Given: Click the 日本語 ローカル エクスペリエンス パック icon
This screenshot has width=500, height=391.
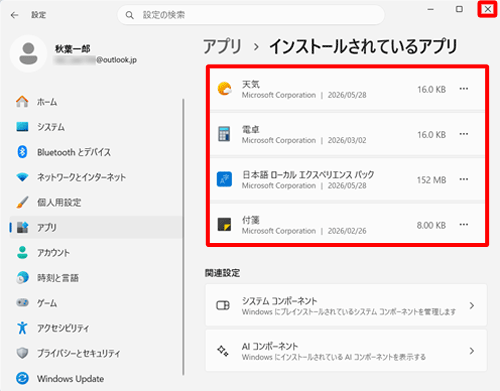Looking at the screenshot, I should pos(224,179).
